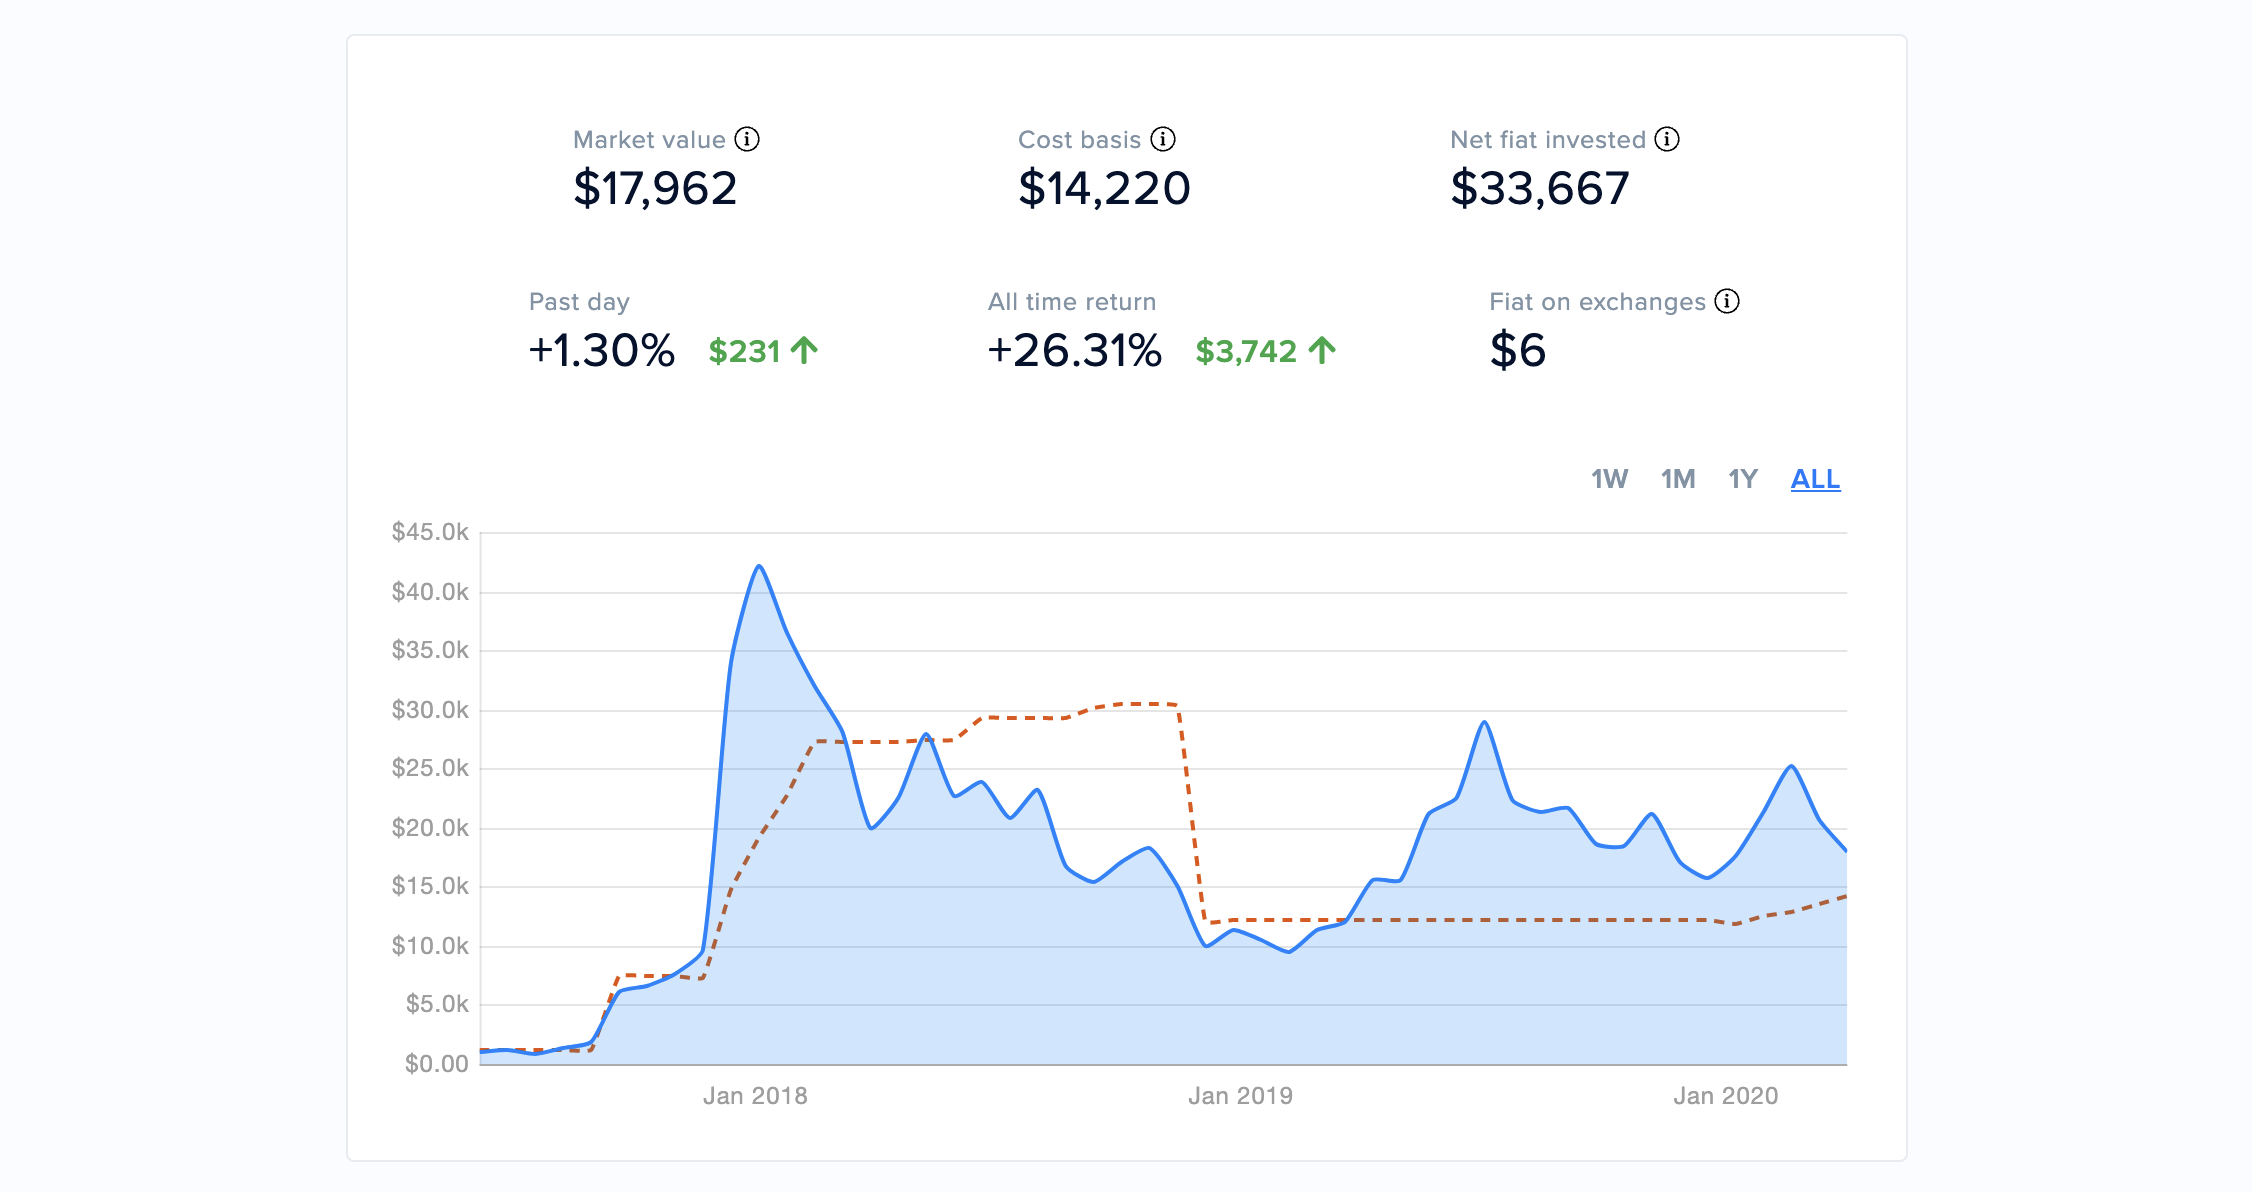Click the green All time return arrow

[1322, 351]
